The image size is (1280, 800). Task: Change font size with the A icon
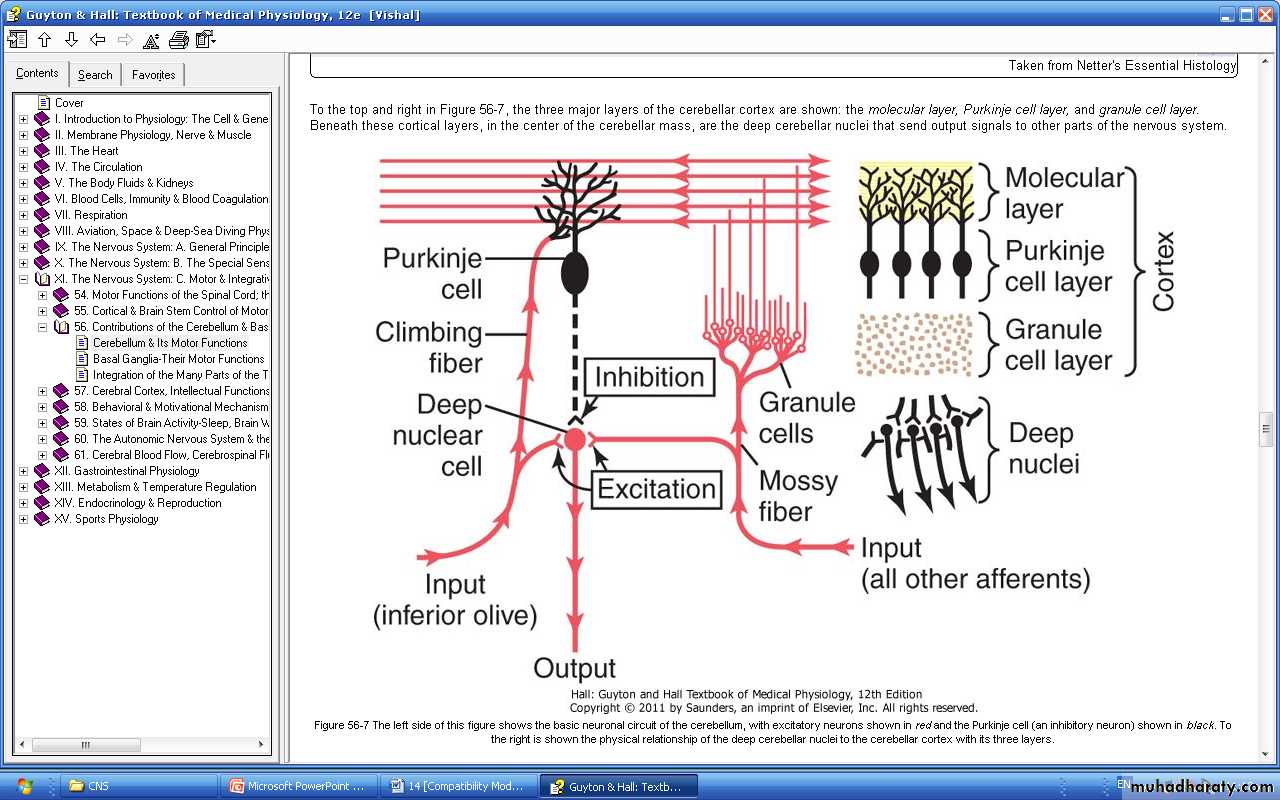point(151,40)
